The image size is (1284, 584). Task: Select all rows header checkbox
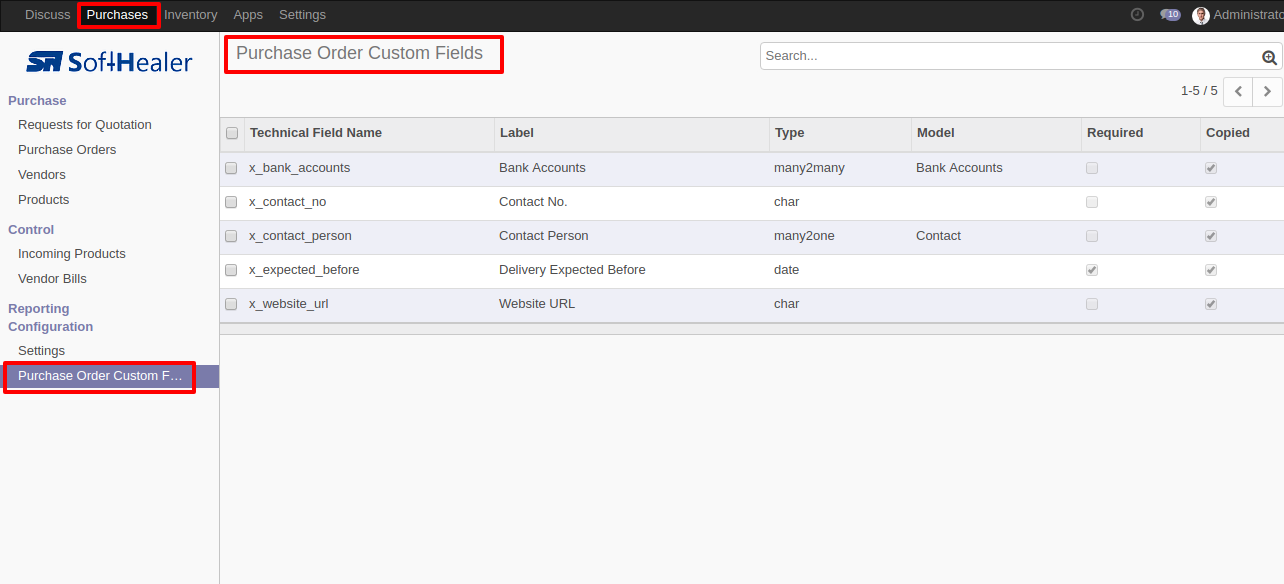[232, 133]
